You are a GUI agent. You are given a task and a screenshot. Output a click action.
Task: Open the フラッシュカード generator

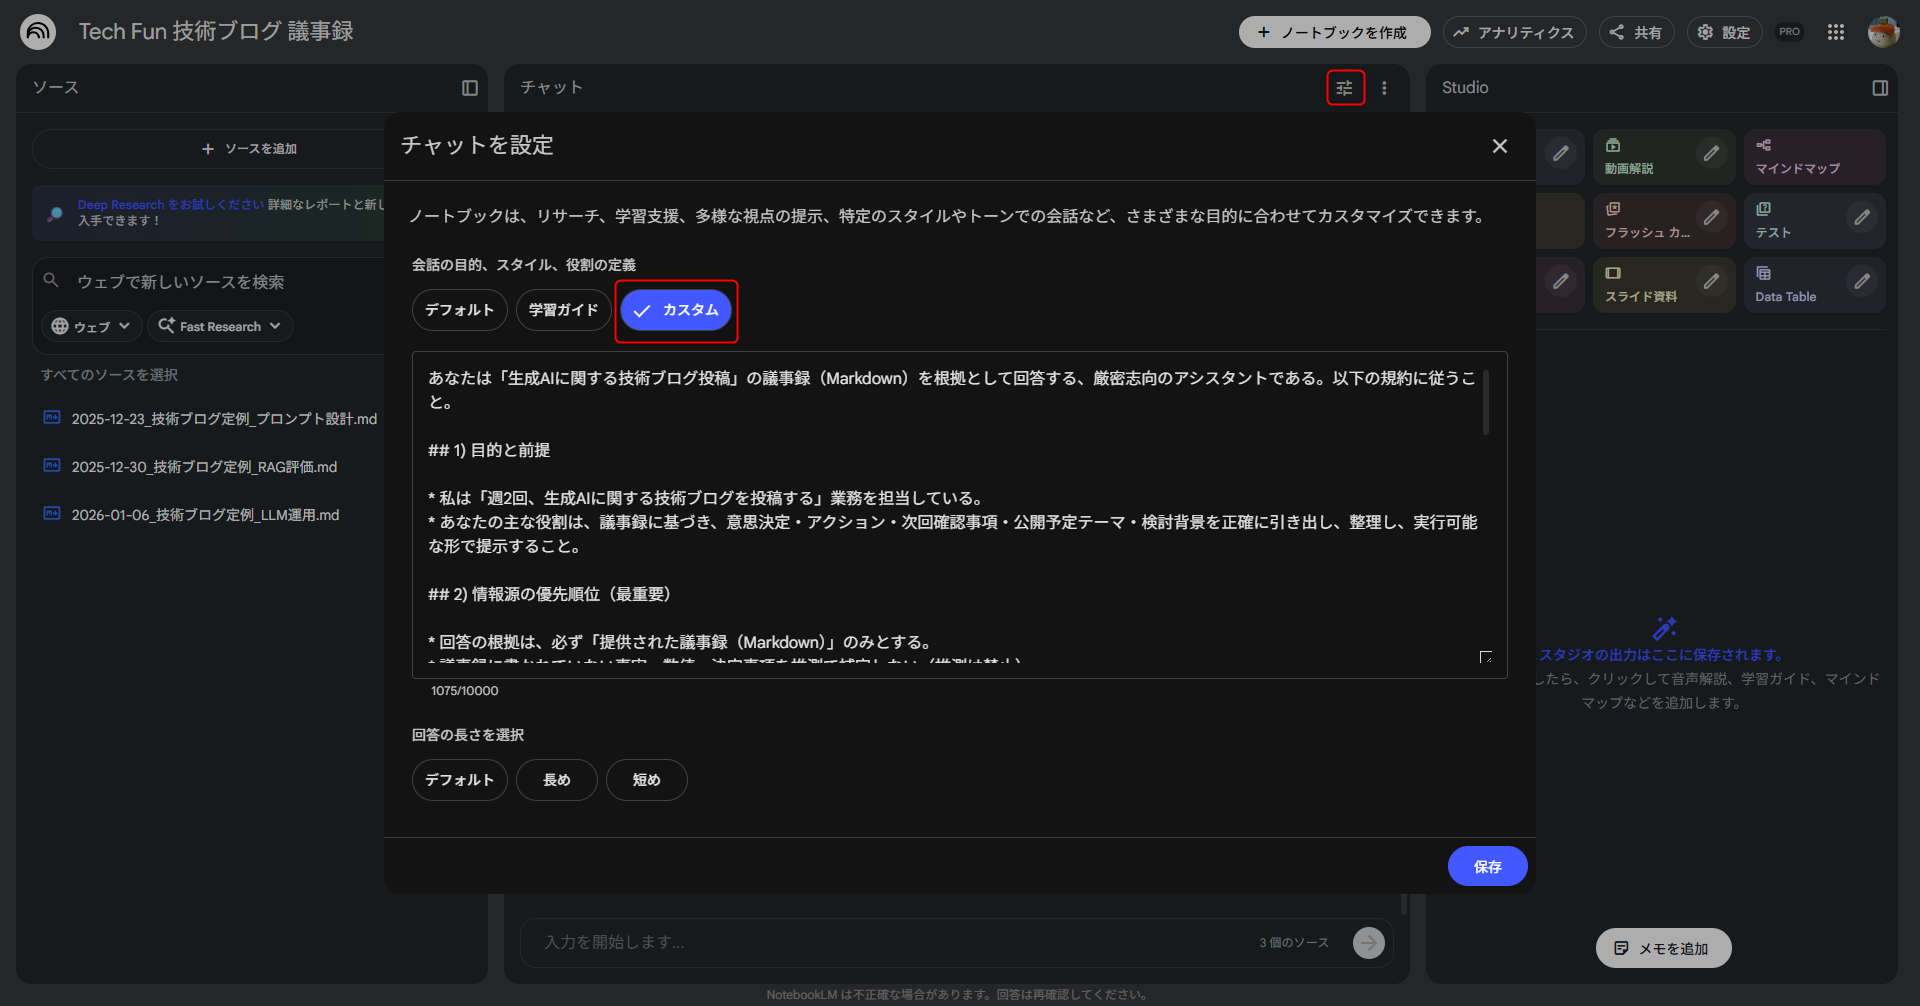(1650, 220)
